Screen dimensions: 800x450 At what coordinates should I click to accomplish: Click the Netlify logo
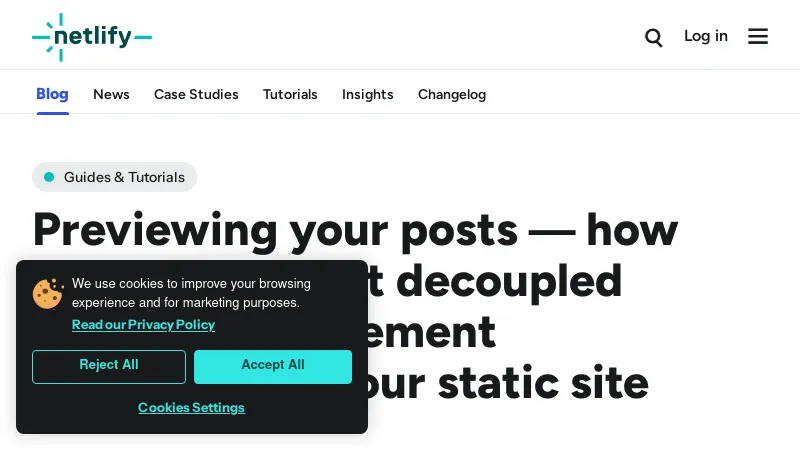pos(92,37)
